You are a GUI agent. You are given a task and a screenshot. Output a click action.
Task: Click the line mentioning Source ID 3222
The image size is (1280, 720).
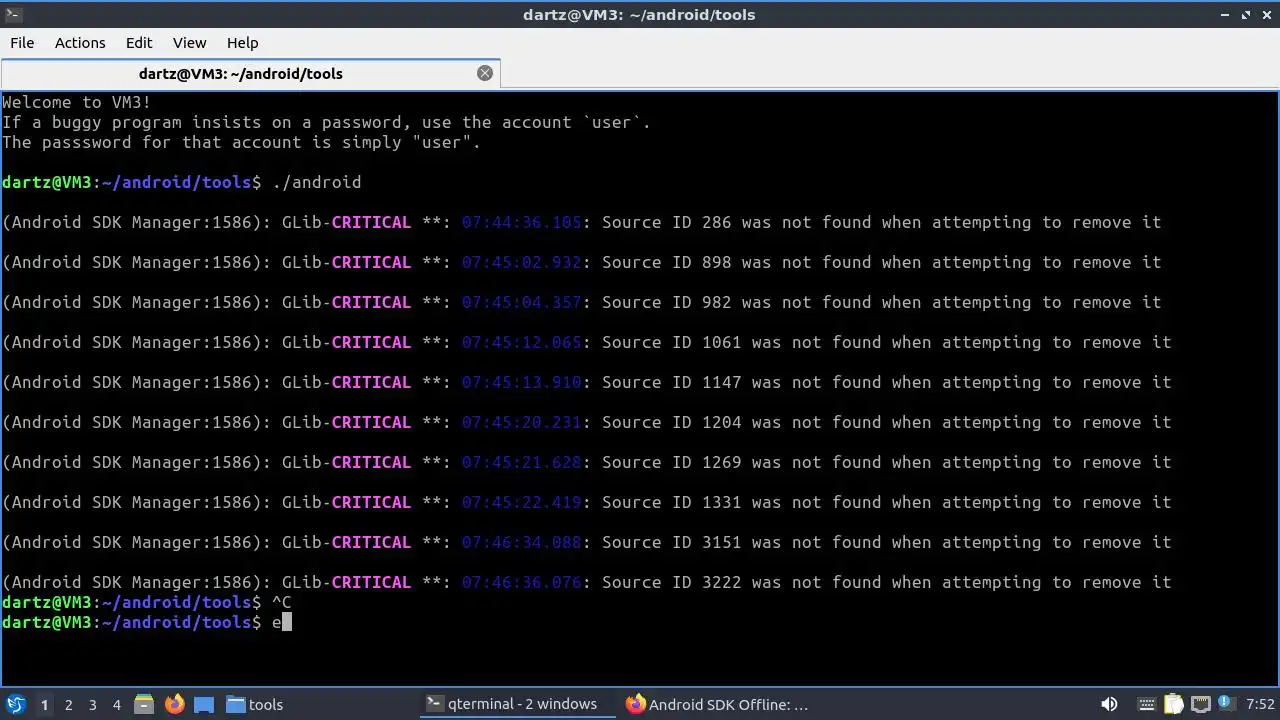pos(586,582)
